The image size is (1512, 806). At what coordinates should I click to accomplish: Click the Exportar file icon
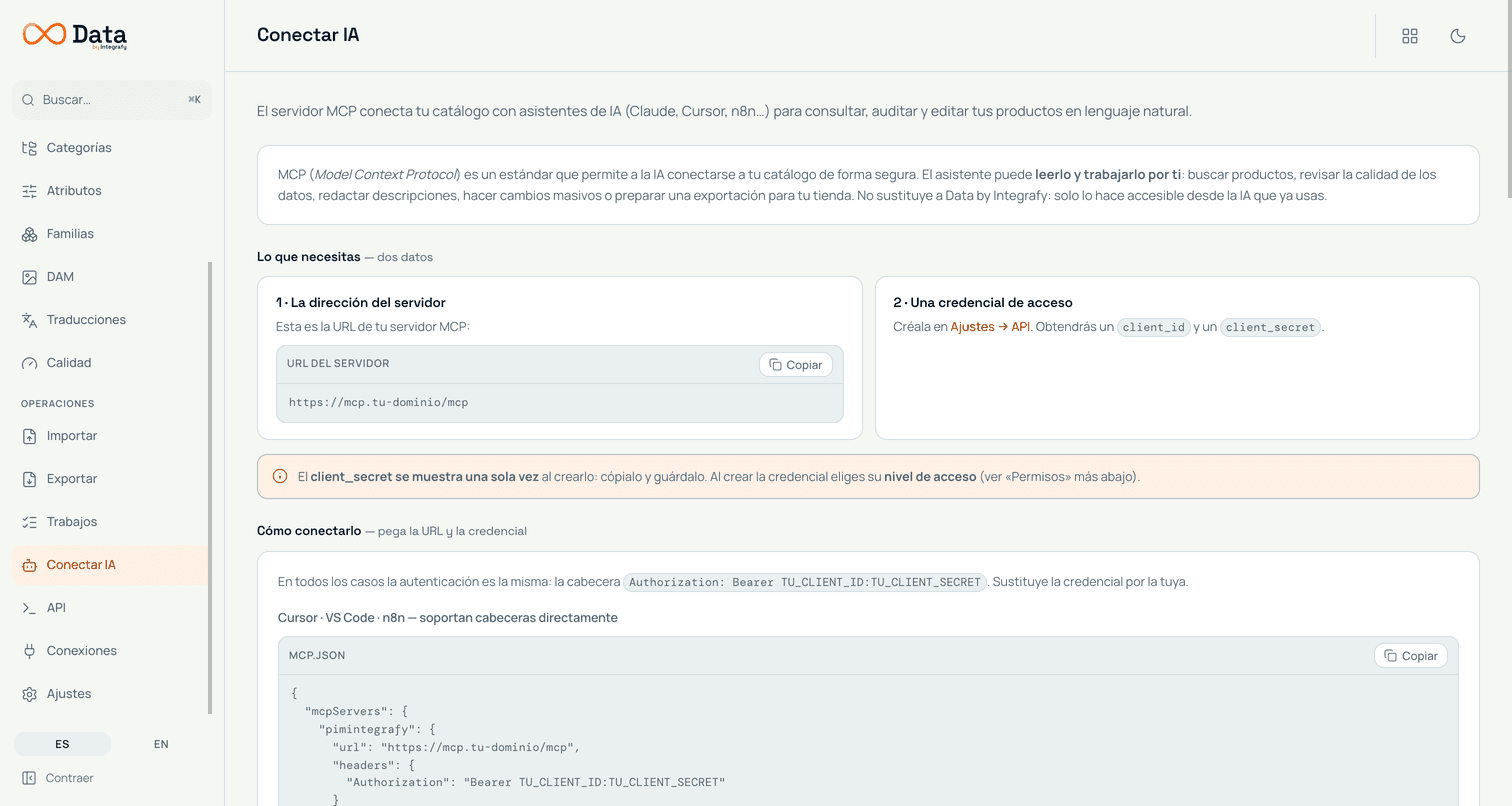click(29, 479)
